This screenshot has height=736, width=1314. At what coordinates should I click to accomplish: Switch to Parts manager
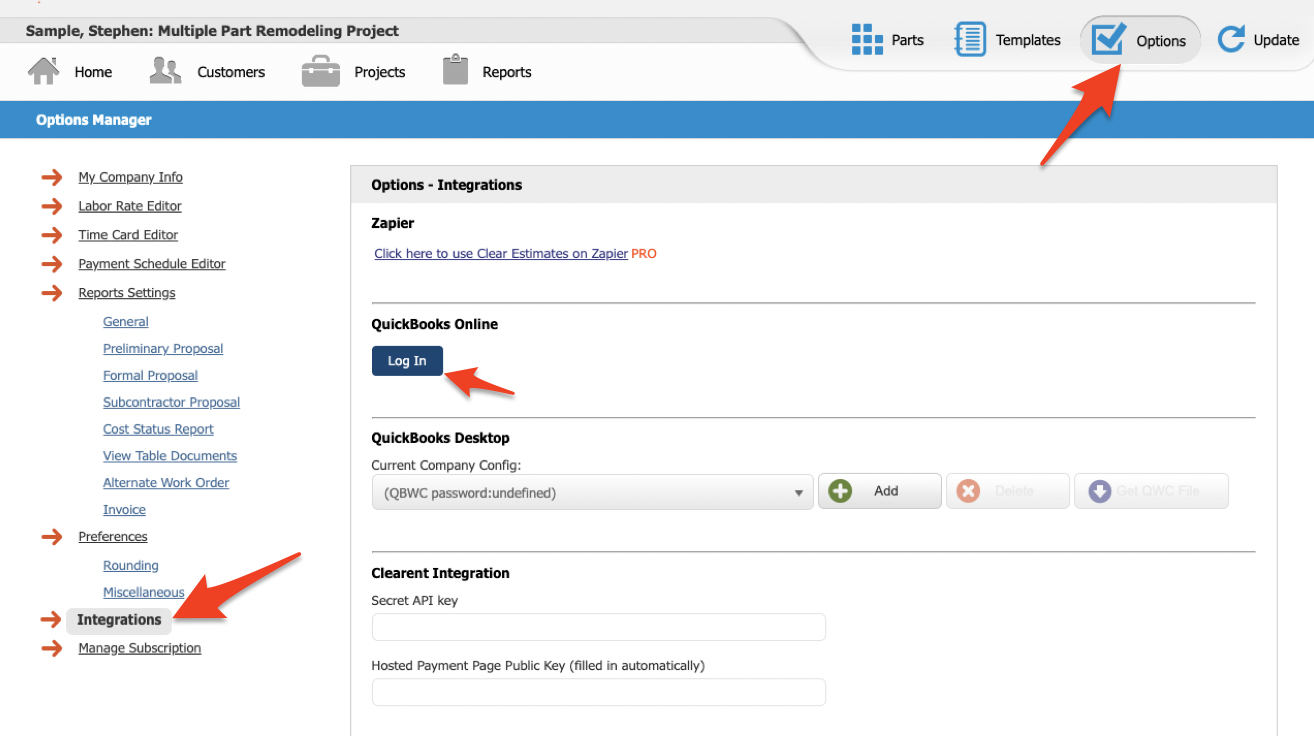tap(908, 41)
